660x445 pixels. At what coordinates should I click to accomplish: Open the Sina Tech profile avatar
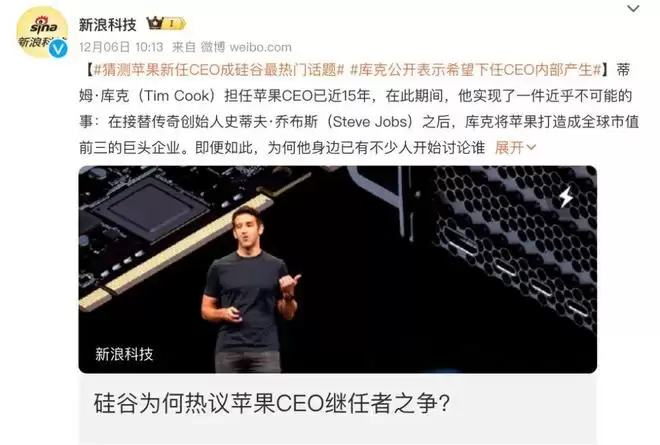pyautogui.click(x=42, y=32)
